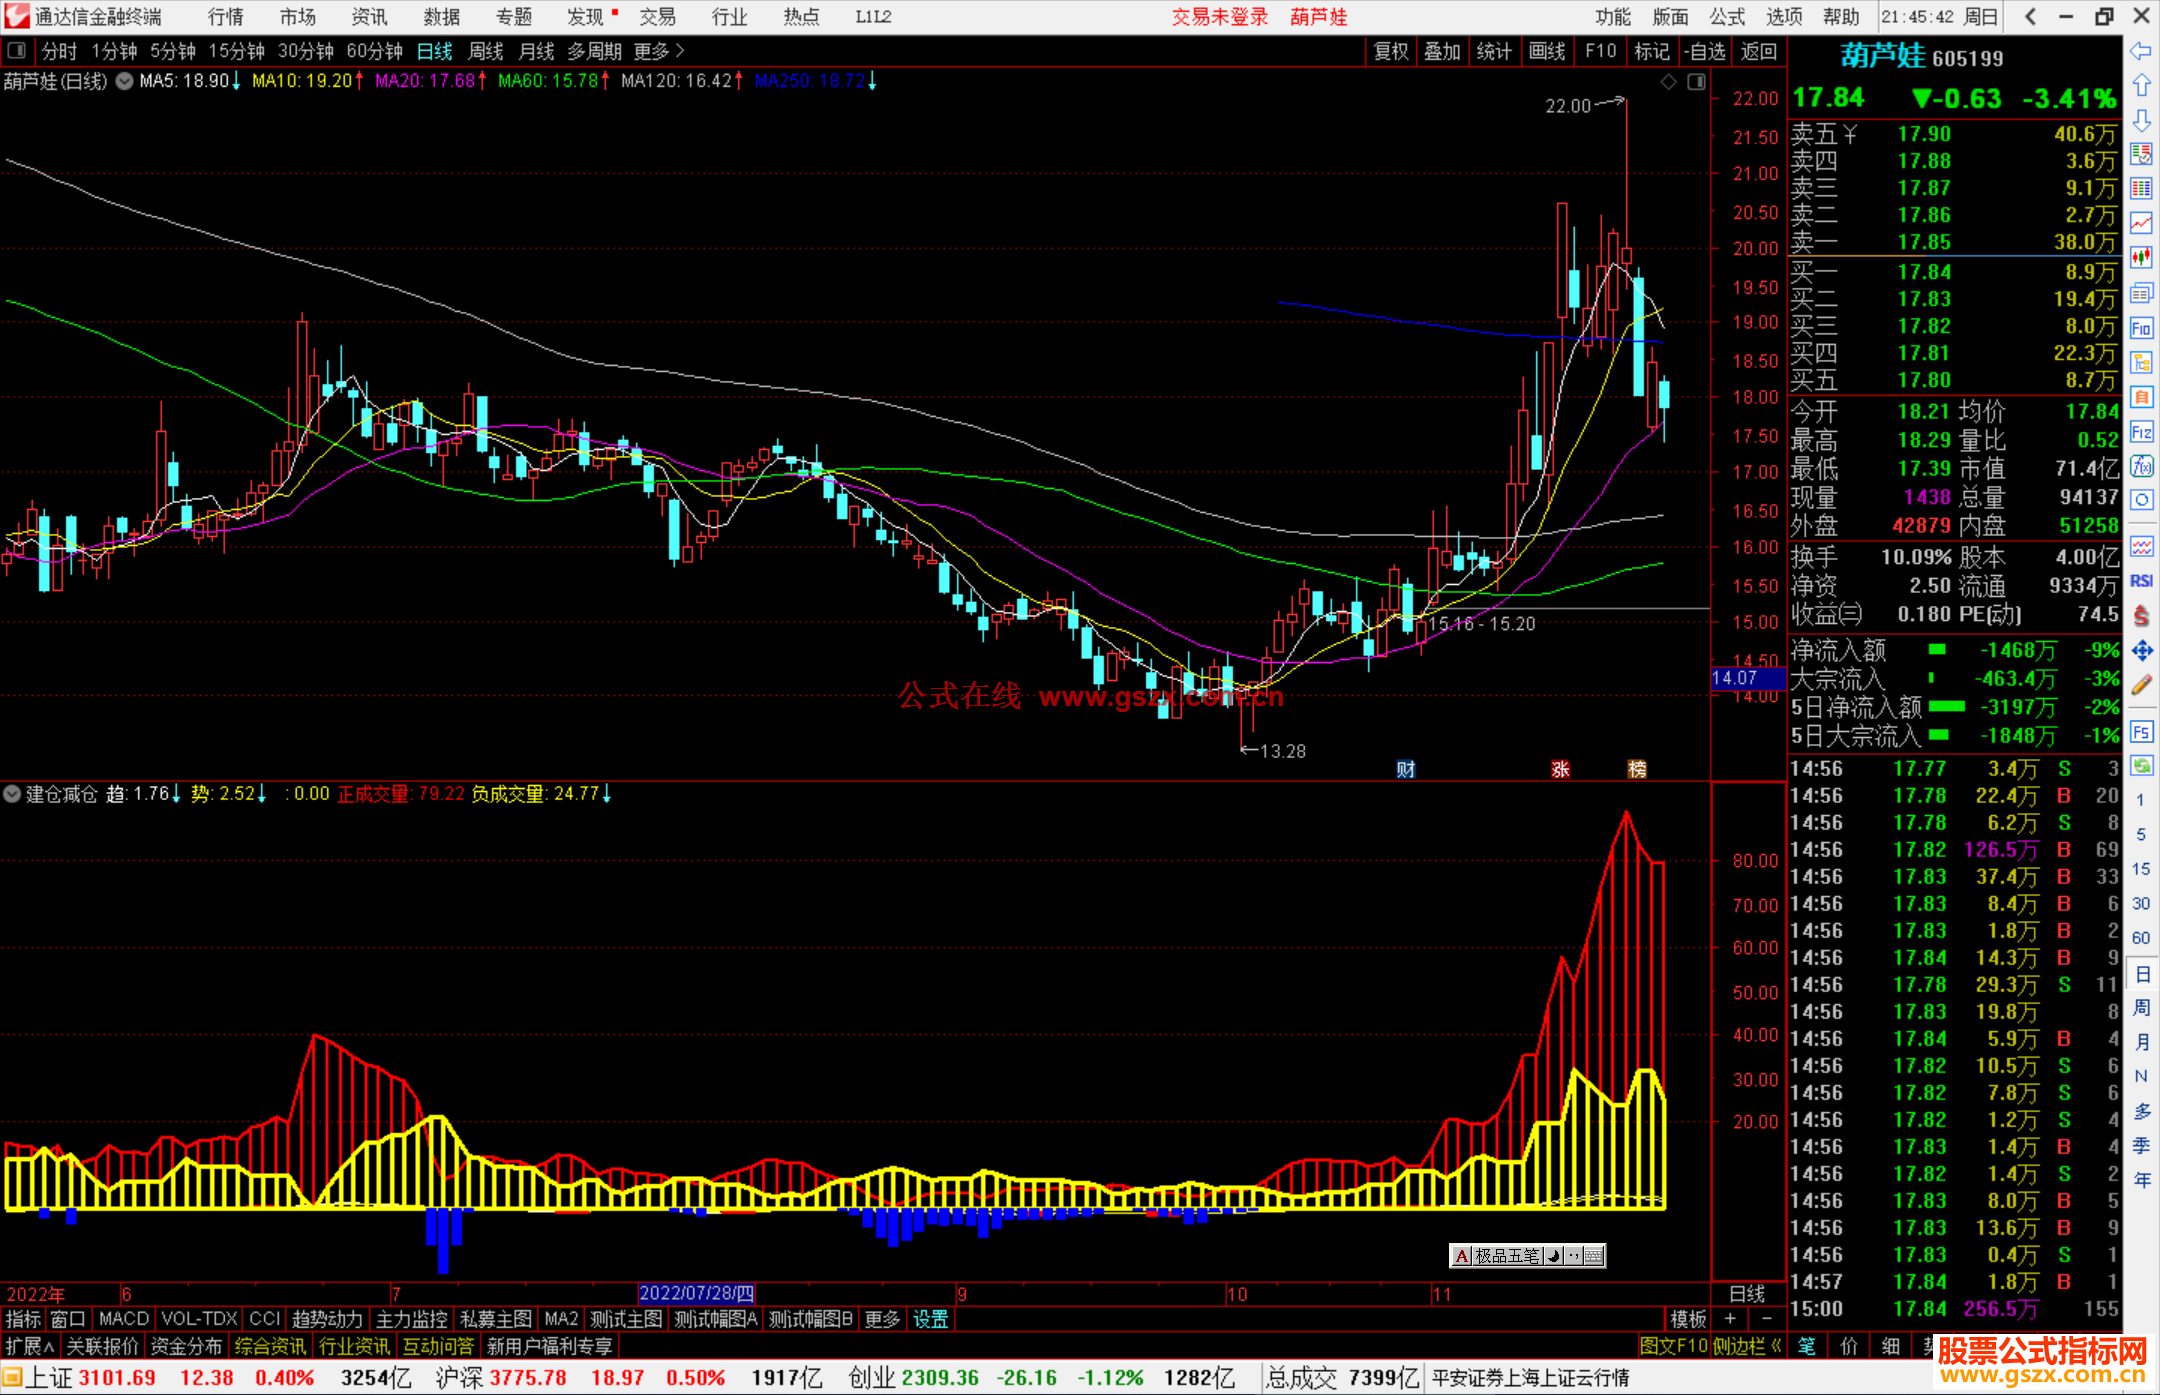
Task: Expand the 扩展 panel at bottom-left
Action: (x=30, y=1346)
